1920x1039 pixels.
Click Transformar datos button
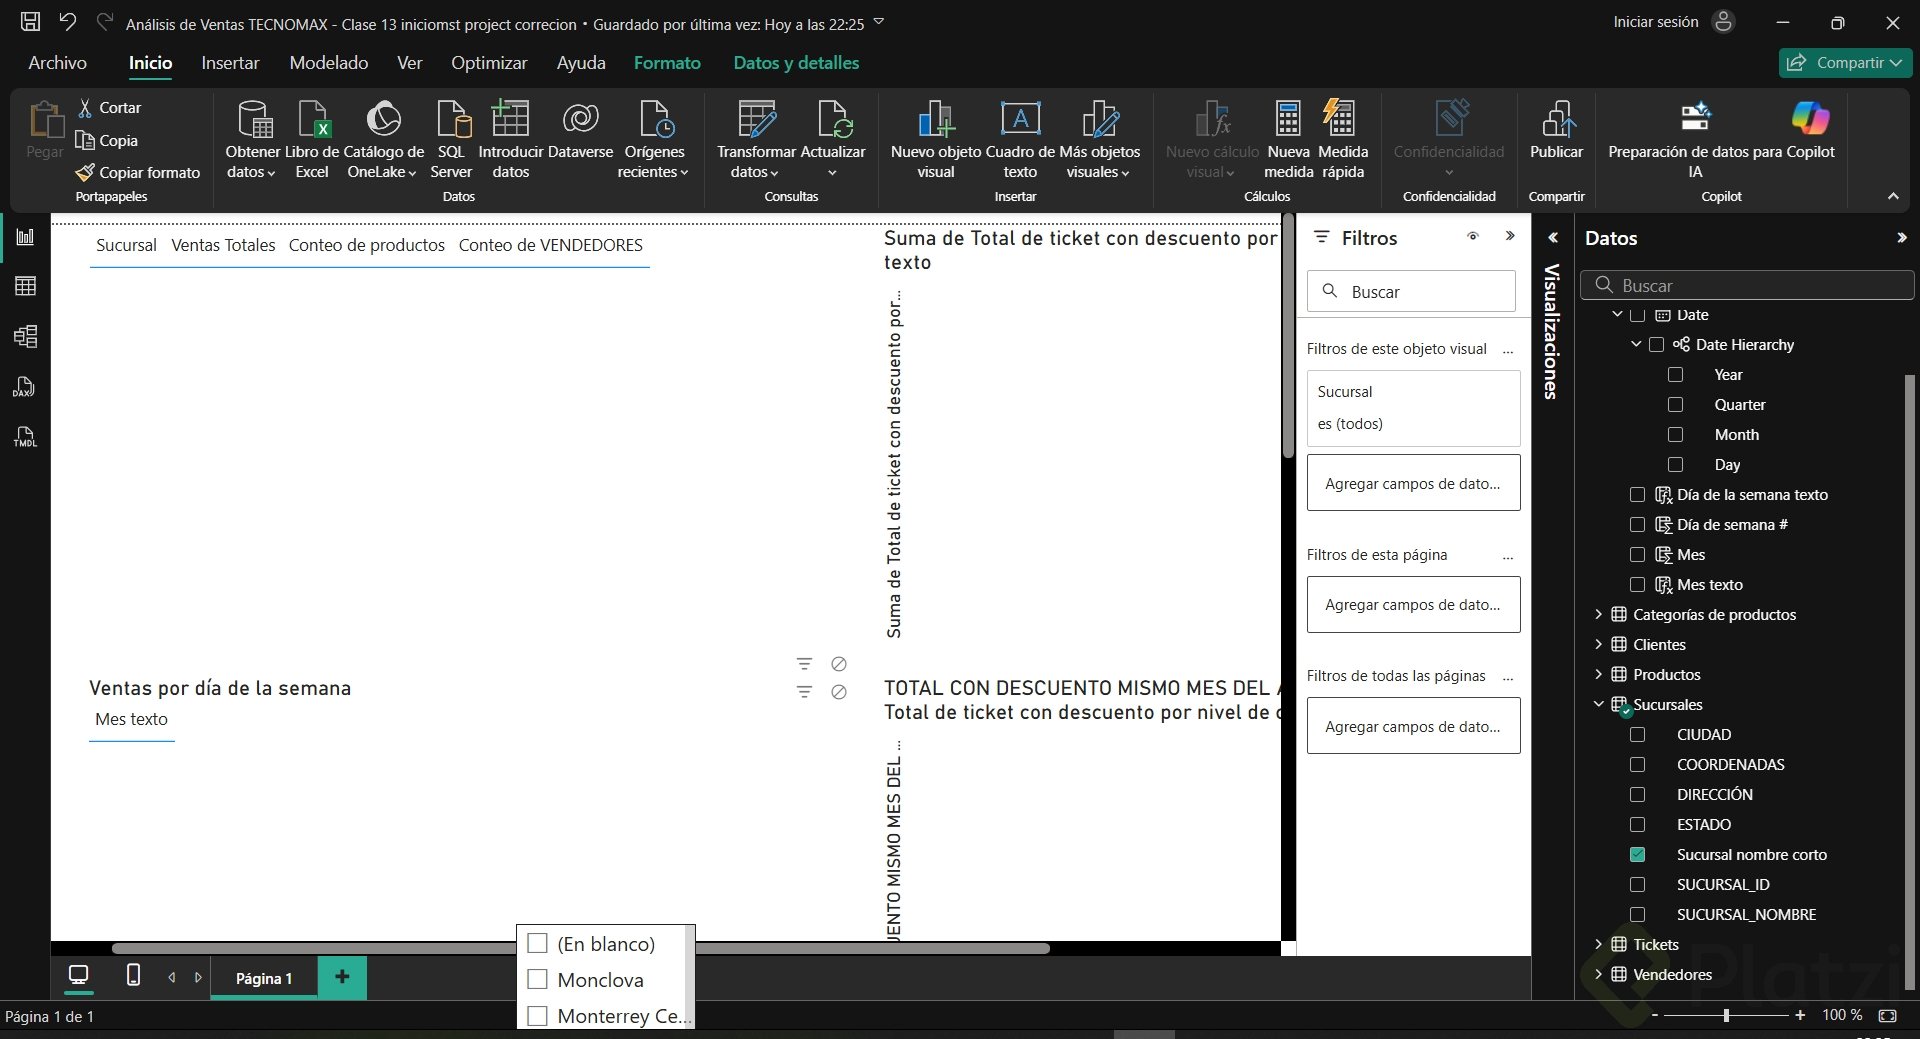[756, 140]
